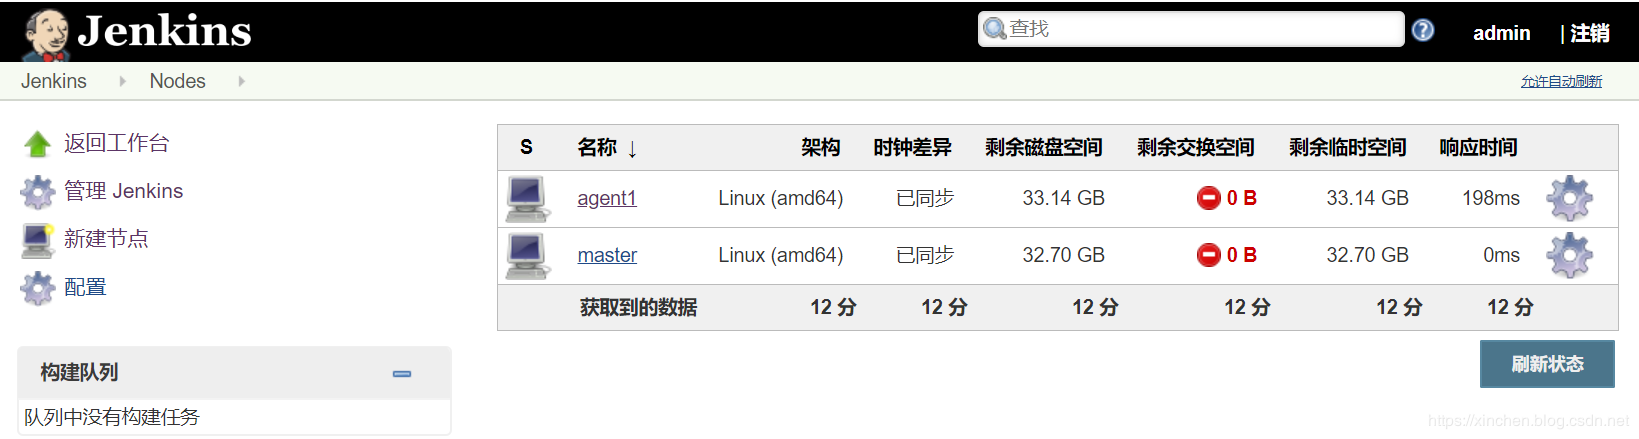Open the master node link
The width and height of the screenshot is (1639, 439).
607,255
